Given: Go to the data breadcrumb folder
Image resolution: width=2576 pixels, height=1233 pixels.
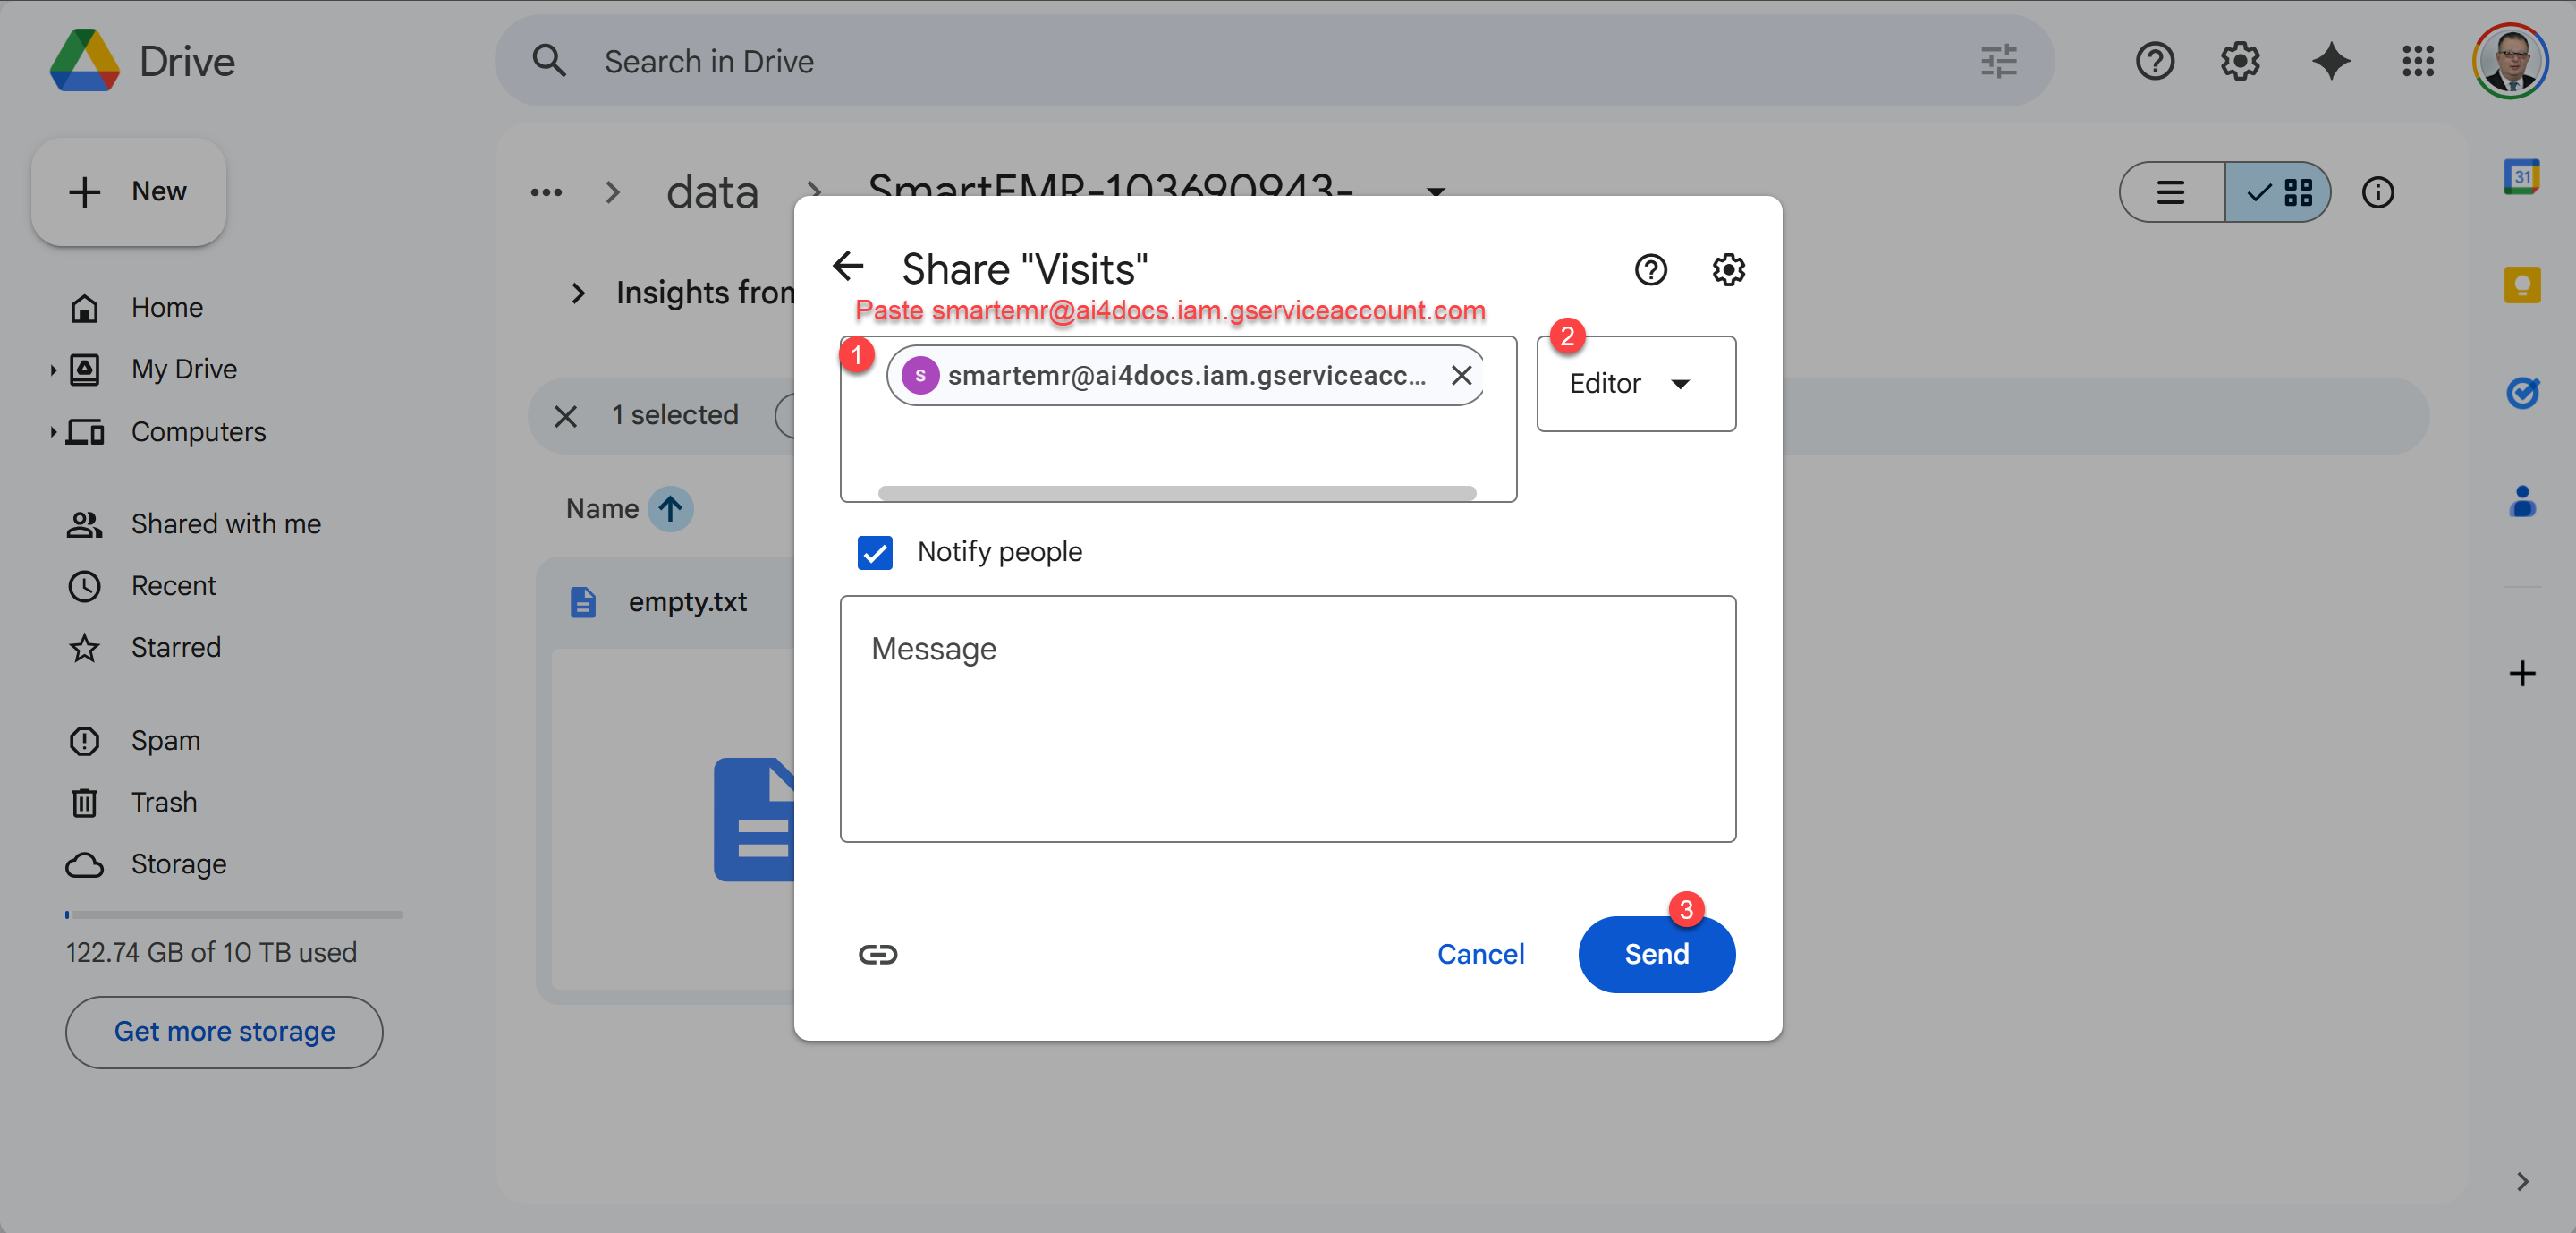Looking at the screenshot, I should click(x=712, y=192).
